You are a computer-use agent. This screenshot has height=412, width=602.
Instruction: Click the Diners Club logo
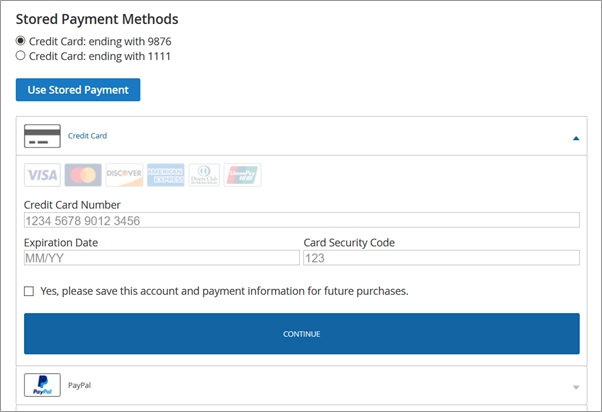click(204, 176)
